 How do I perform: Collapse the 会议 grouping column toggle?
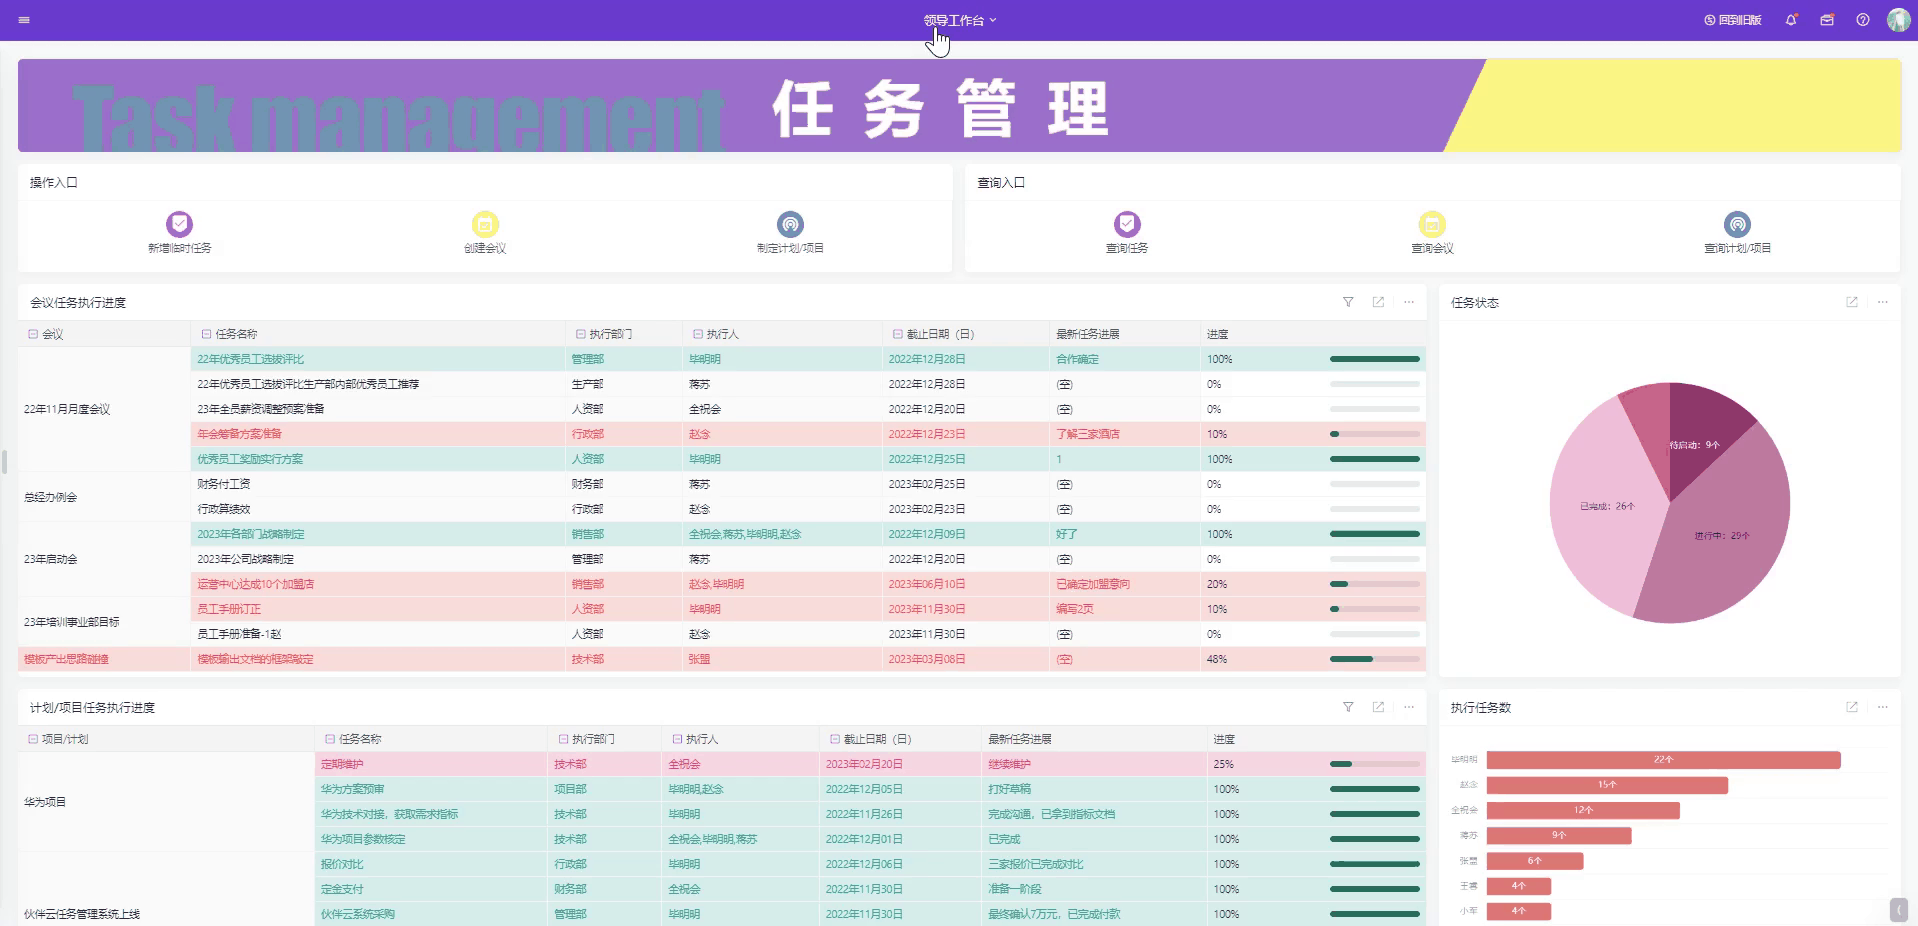(x=33, y=334)
